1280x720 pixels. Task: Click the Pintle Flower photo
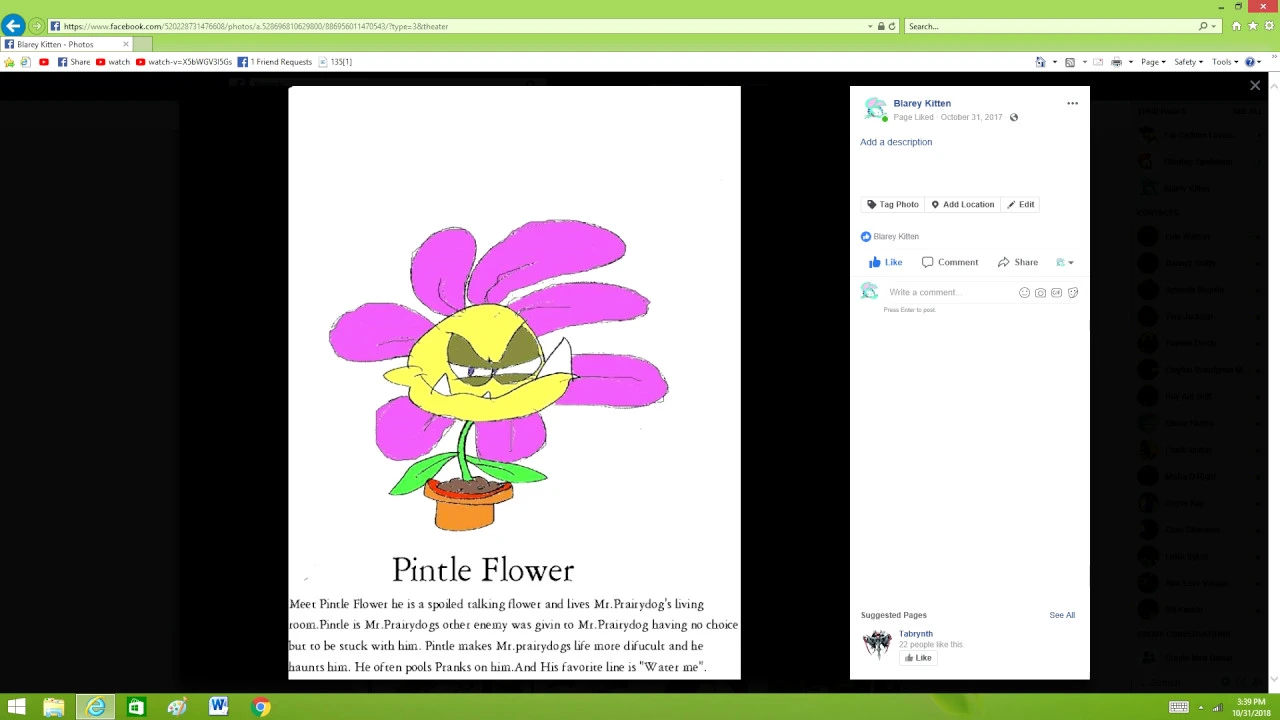coord(514,383)
